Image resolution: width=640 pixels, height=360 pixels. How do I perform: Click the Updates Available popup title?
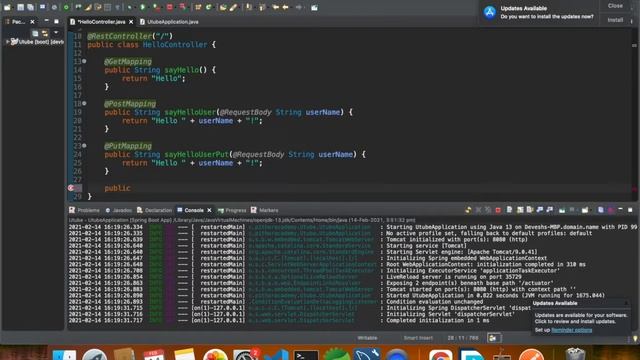[x=555, y=303]
